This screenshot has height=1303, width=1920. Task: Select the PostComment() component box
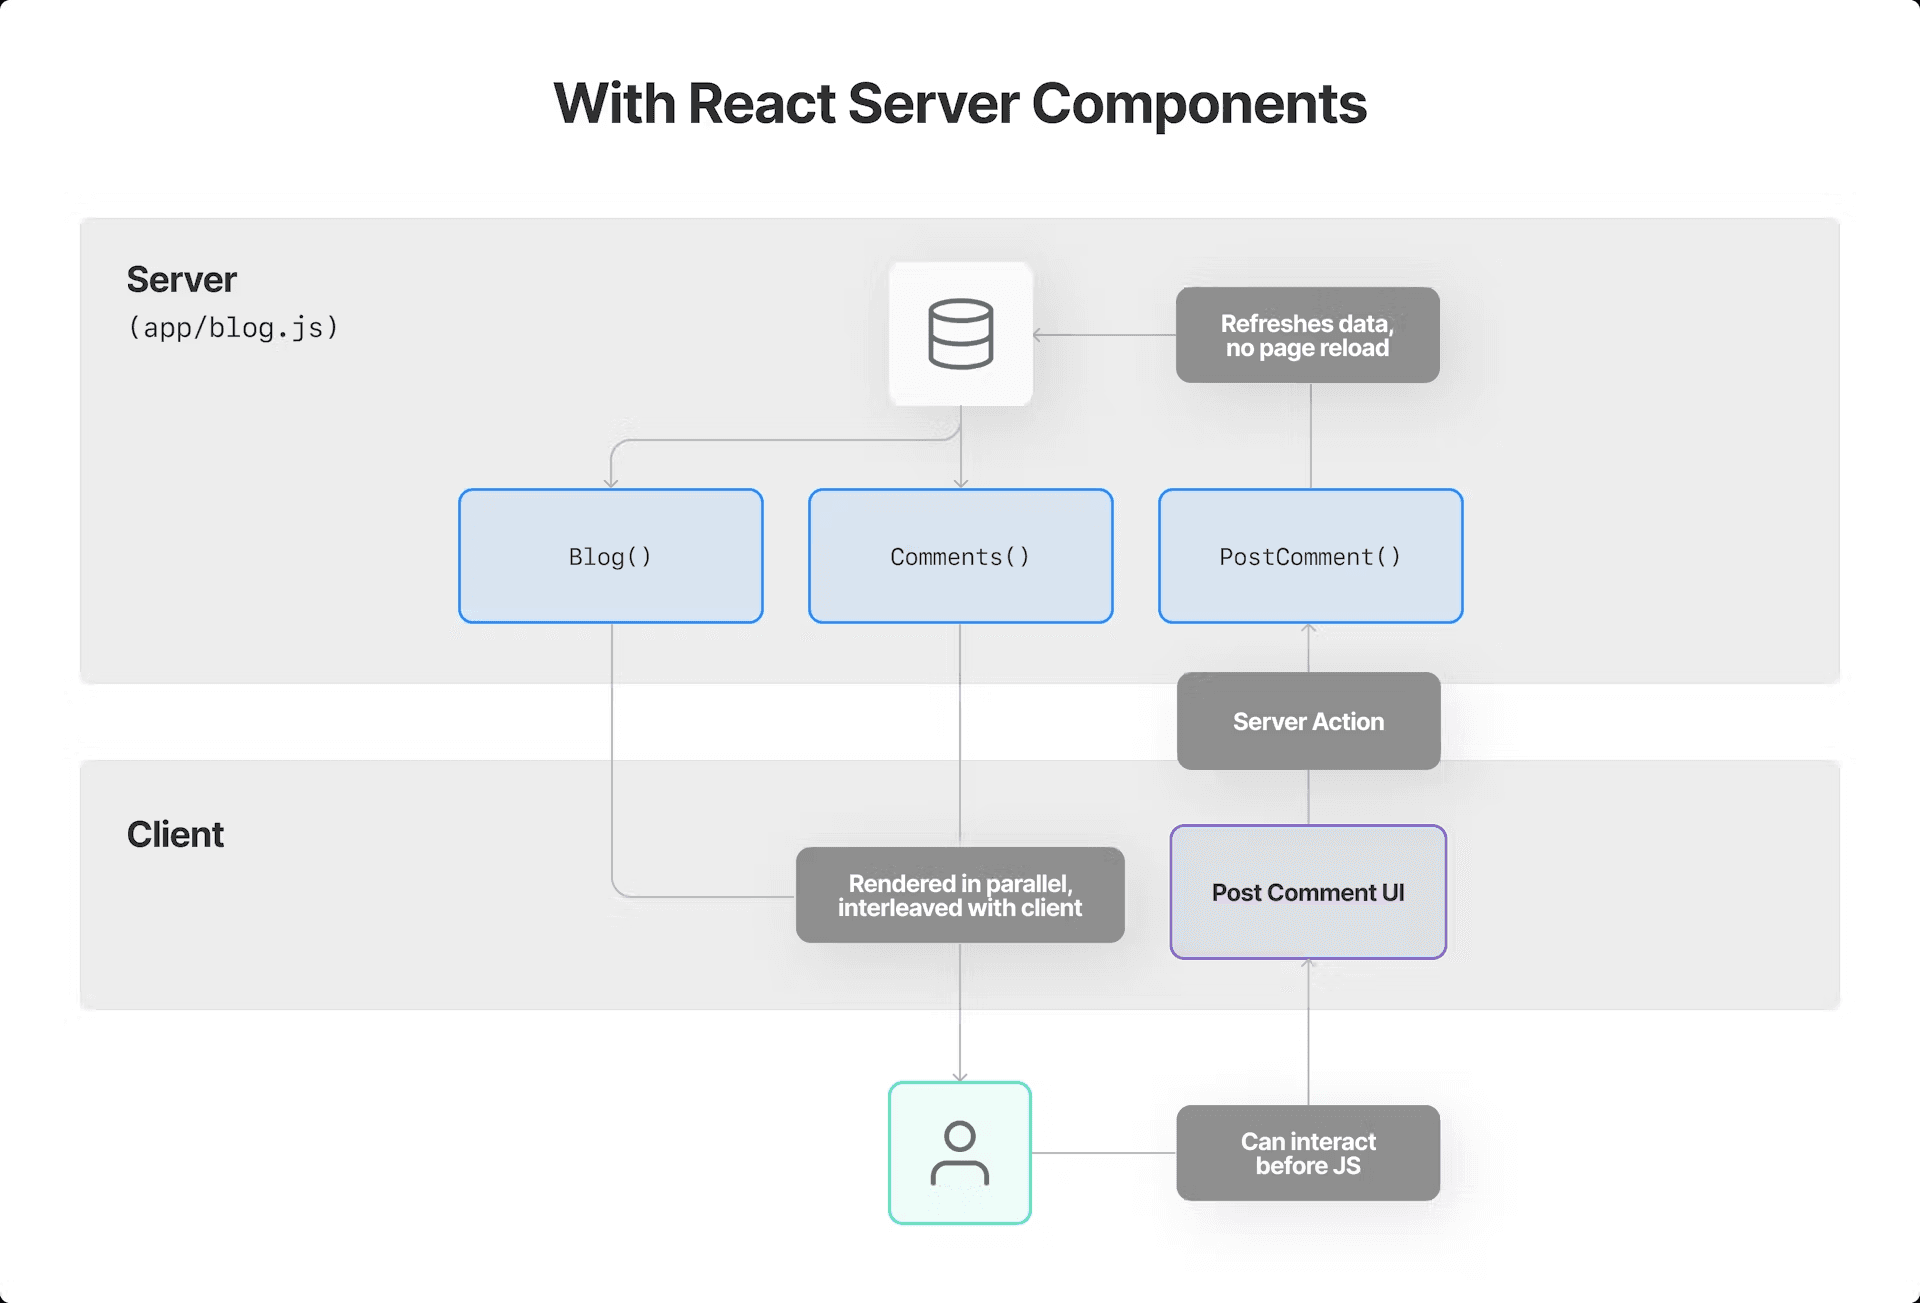[x=1309, y=556]
